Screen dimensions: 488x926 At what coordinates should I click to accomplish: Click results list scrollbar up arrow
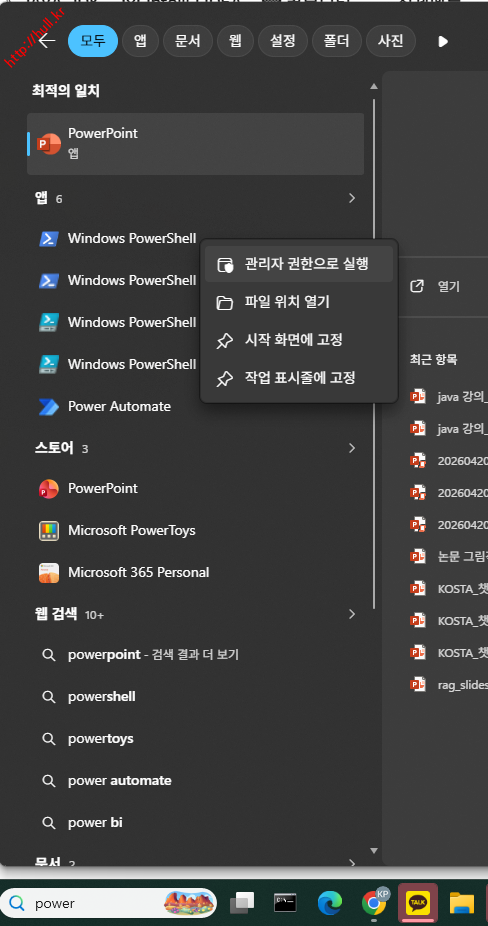coord(373,86)
